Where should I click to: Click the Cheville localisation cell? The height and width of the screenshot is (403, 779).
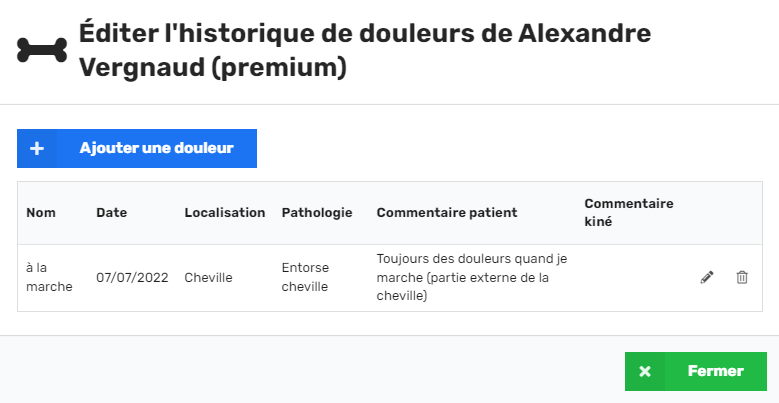pyautogui.click(x=208, y=277)
